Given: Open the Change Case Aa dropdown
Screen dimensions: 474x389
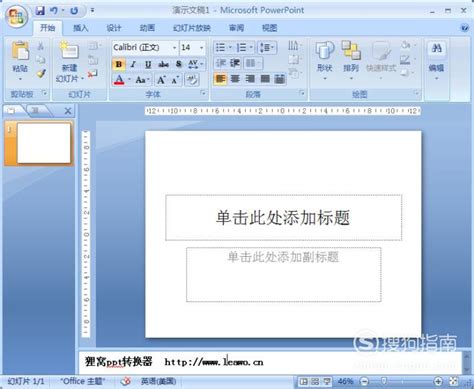Looking at the screenshot, I should [142, 80].
